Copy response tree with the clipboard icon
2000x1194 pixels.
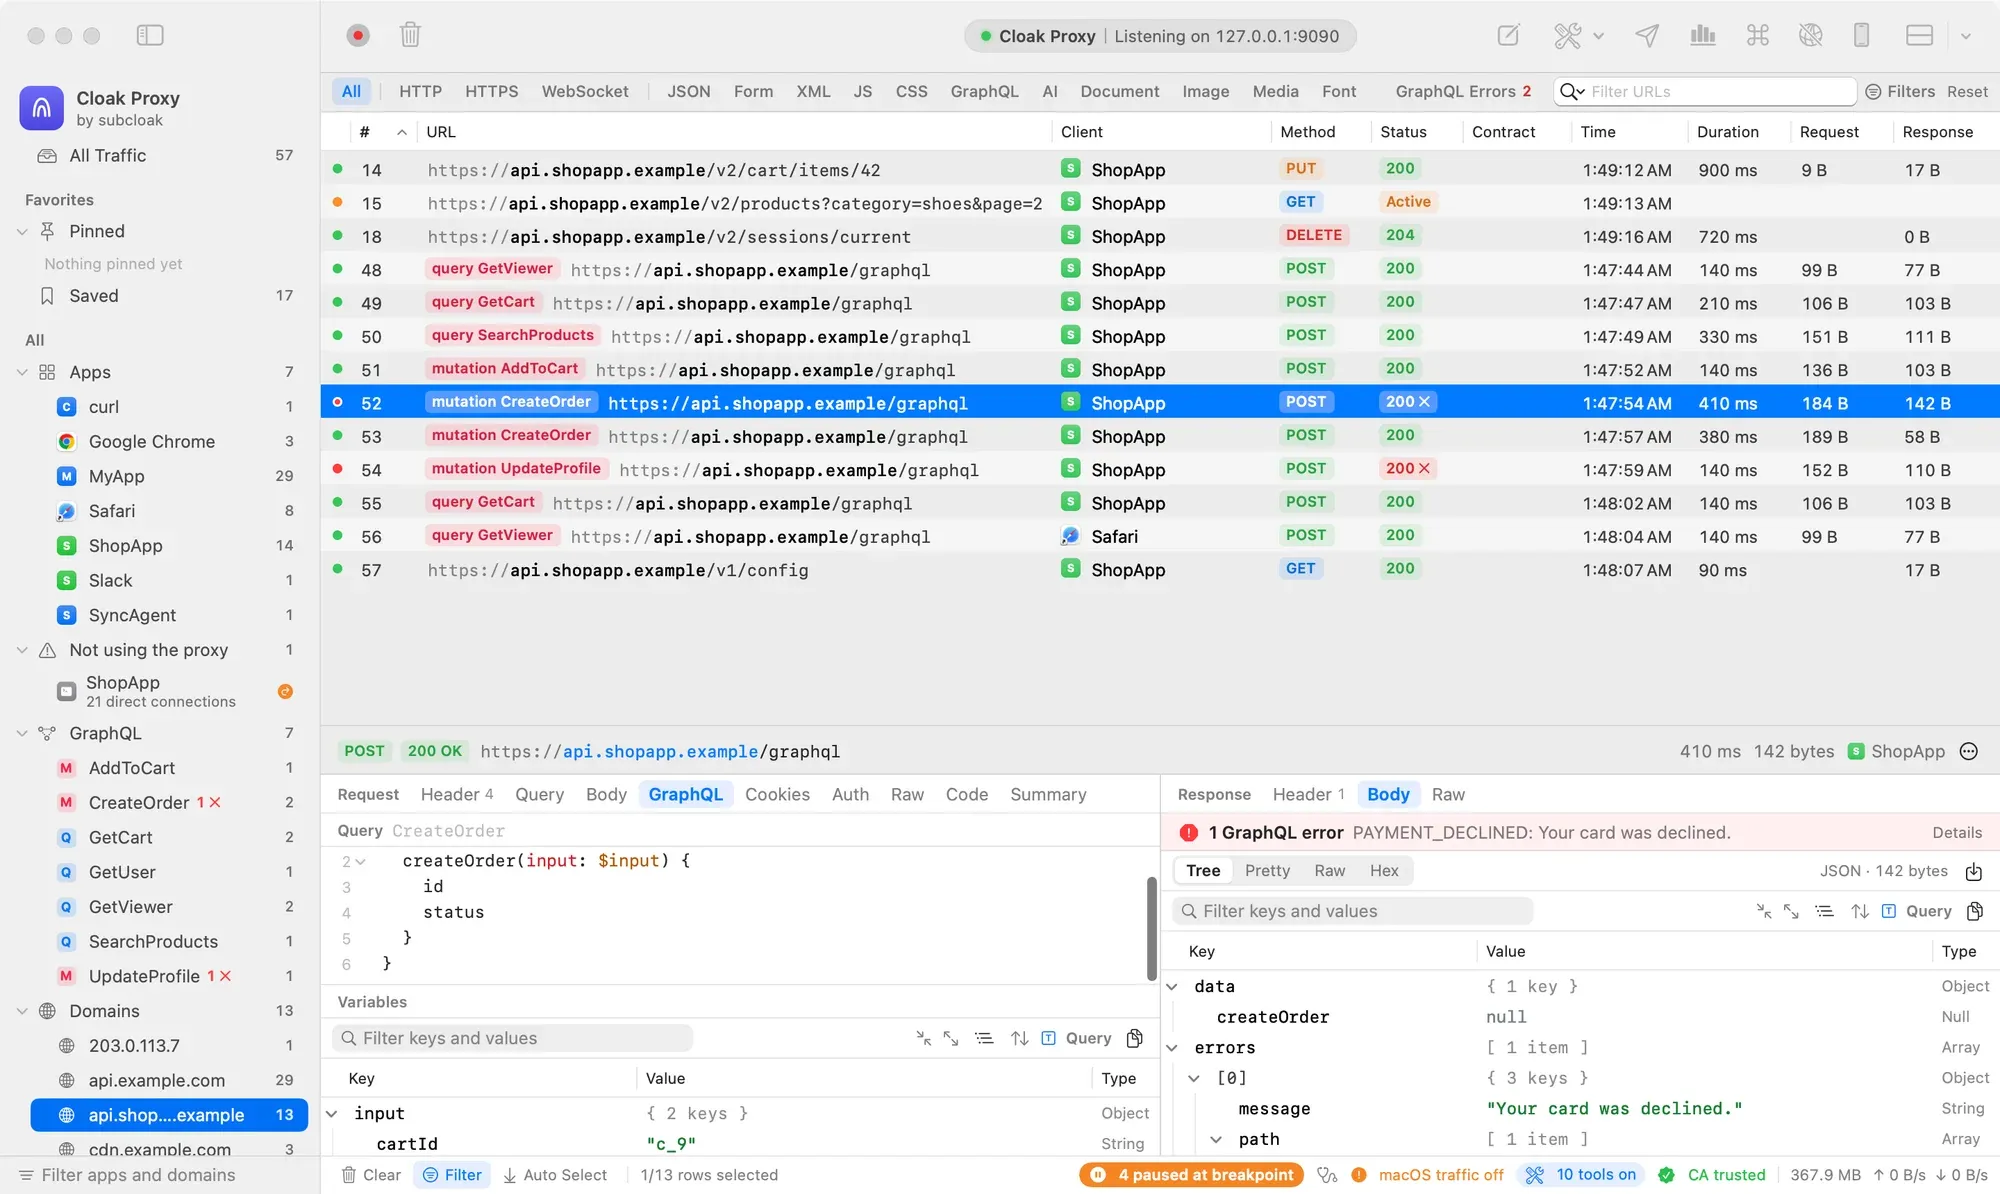1974,912
